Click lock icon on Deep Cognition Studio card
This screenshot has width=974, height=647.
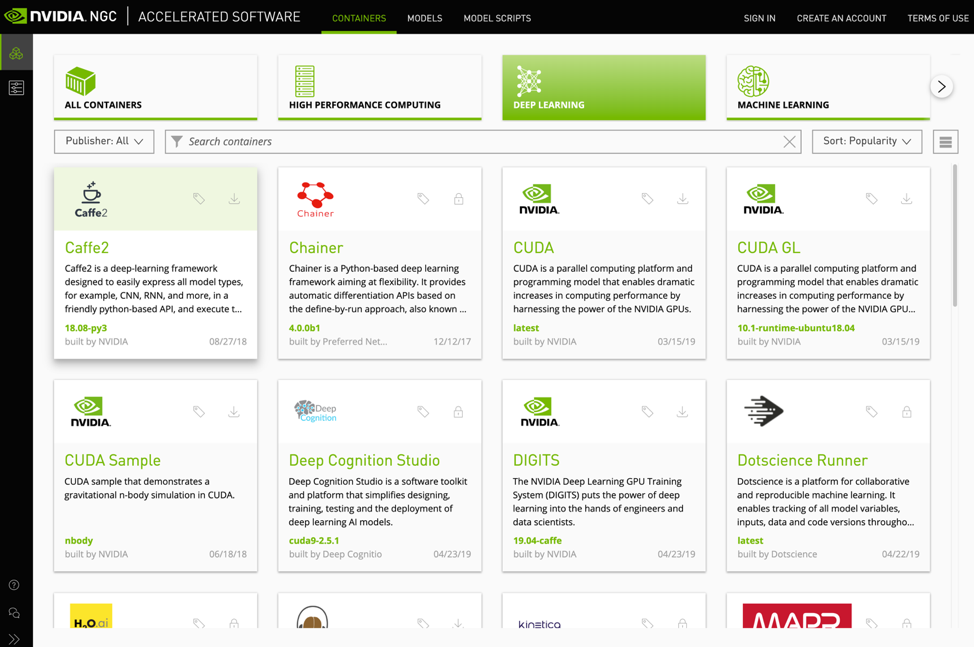pyautogui.click(x=458, y=412)
